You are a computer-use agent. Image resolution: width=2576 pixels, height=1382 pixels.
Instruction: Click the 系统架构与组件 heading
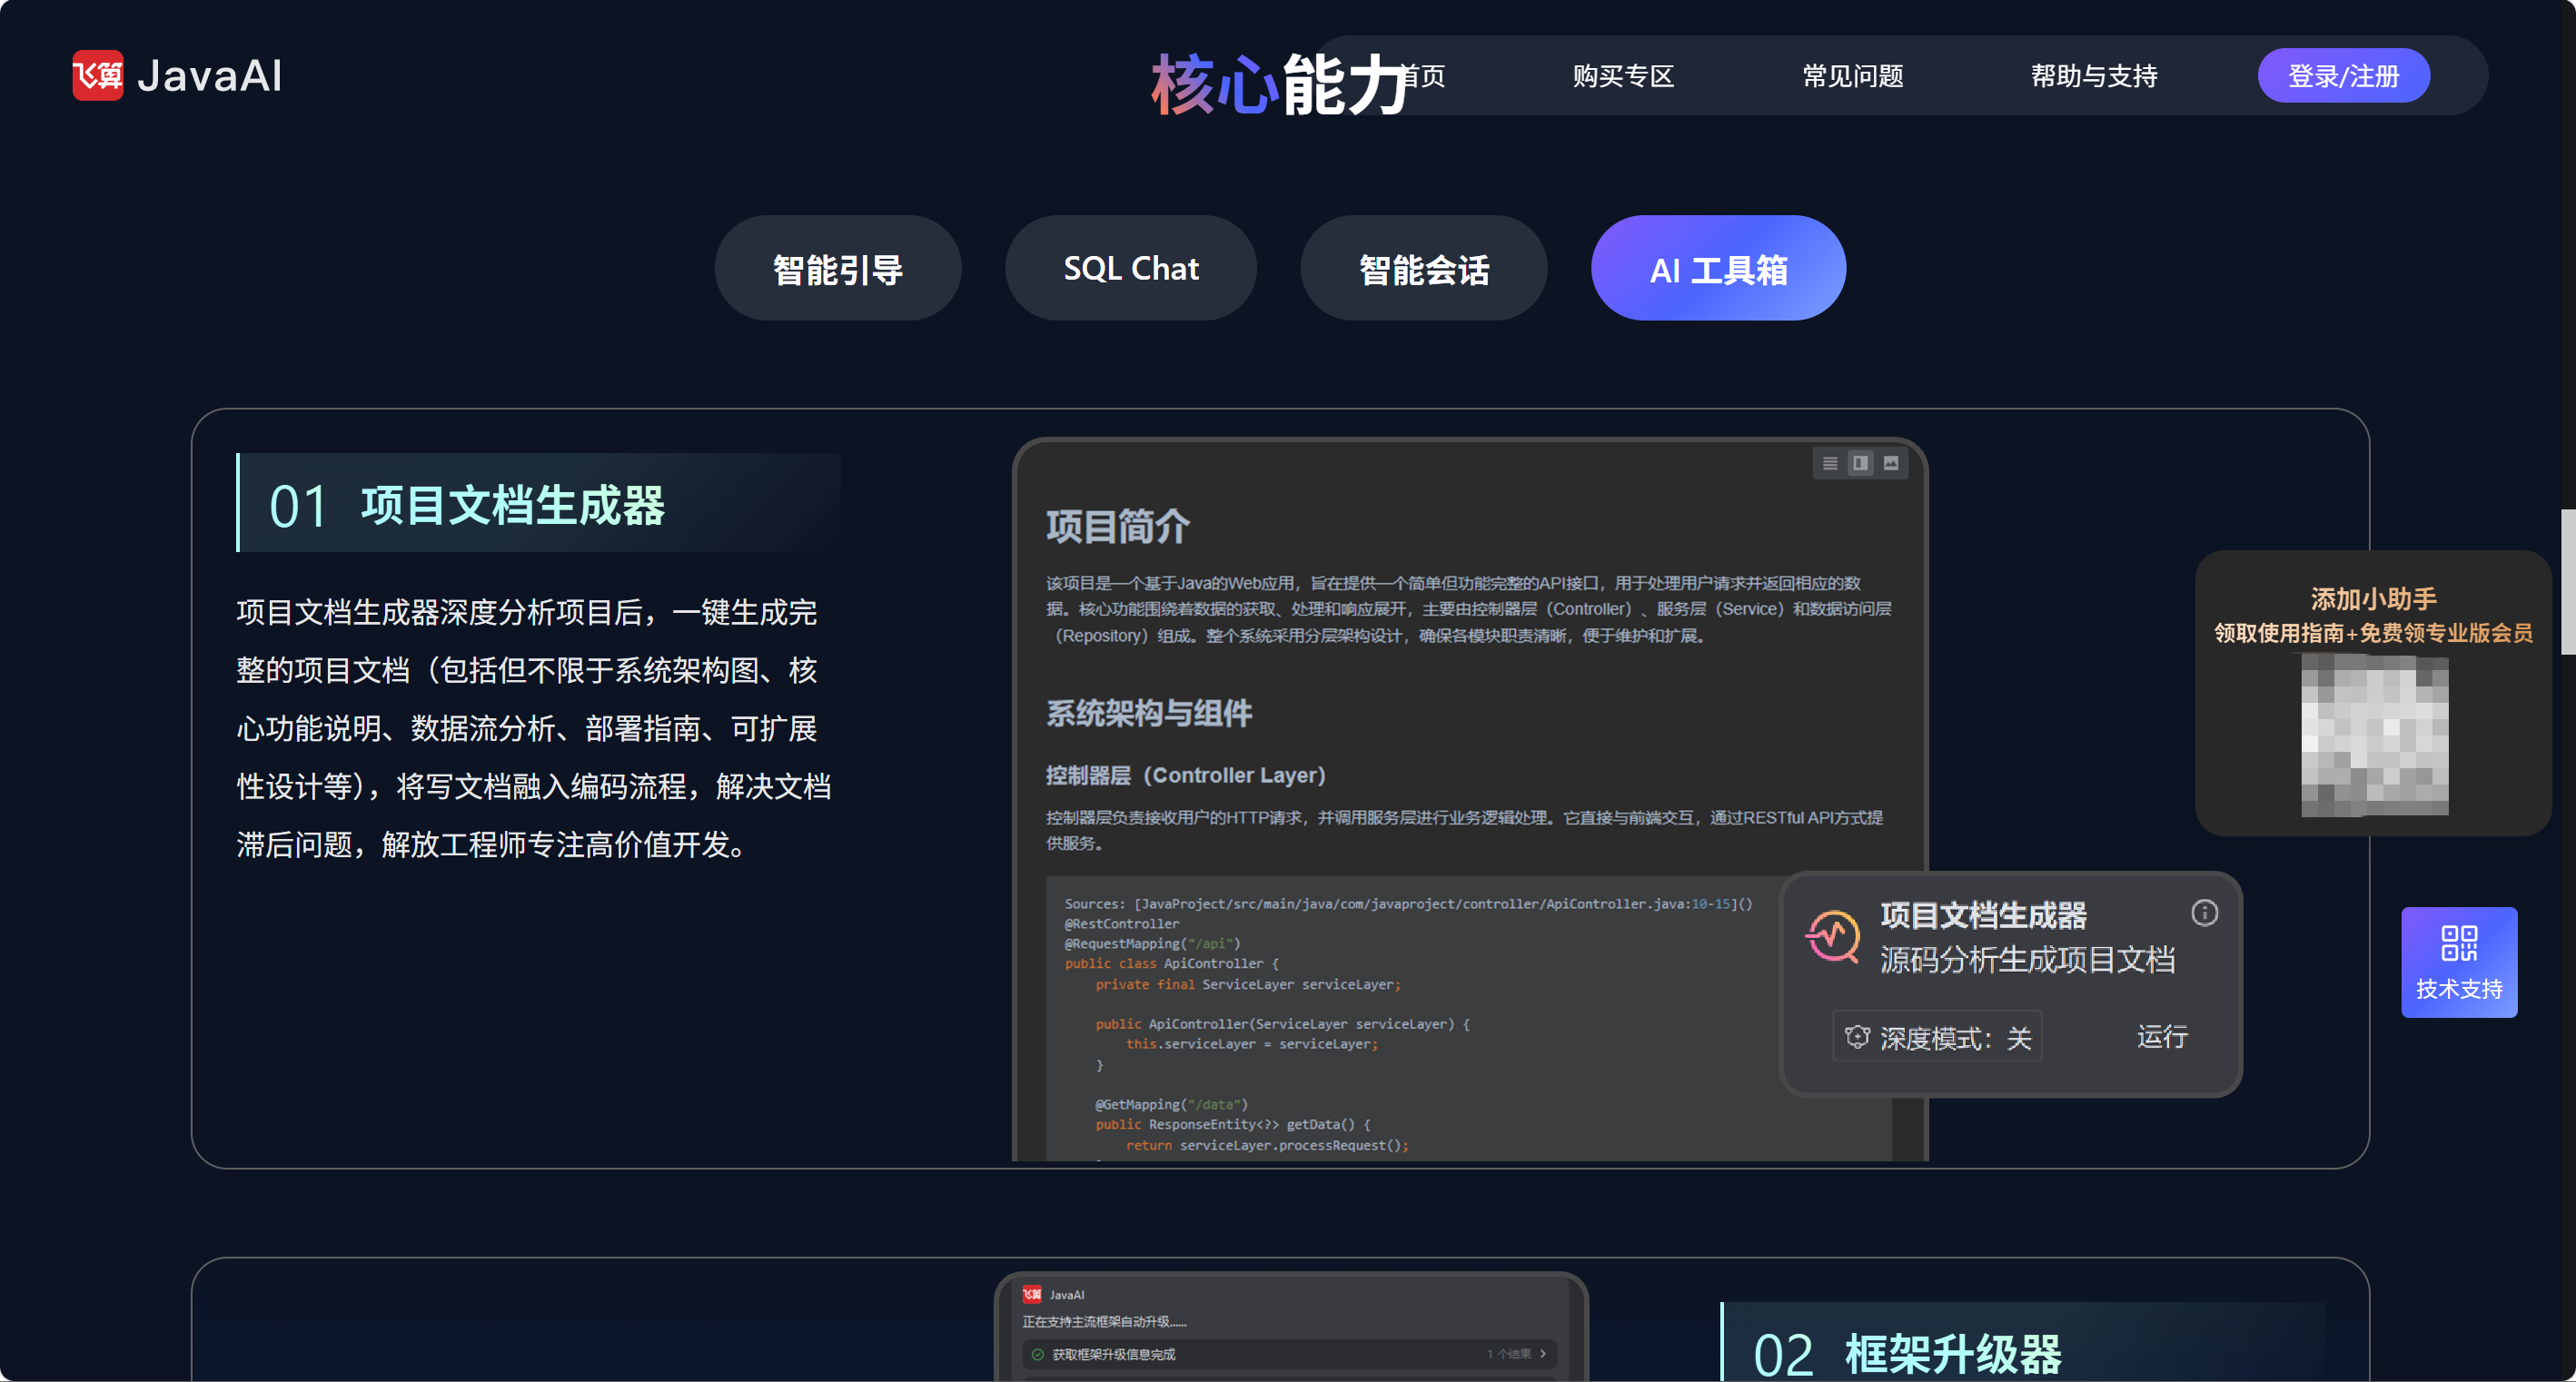coord(1149,713)
